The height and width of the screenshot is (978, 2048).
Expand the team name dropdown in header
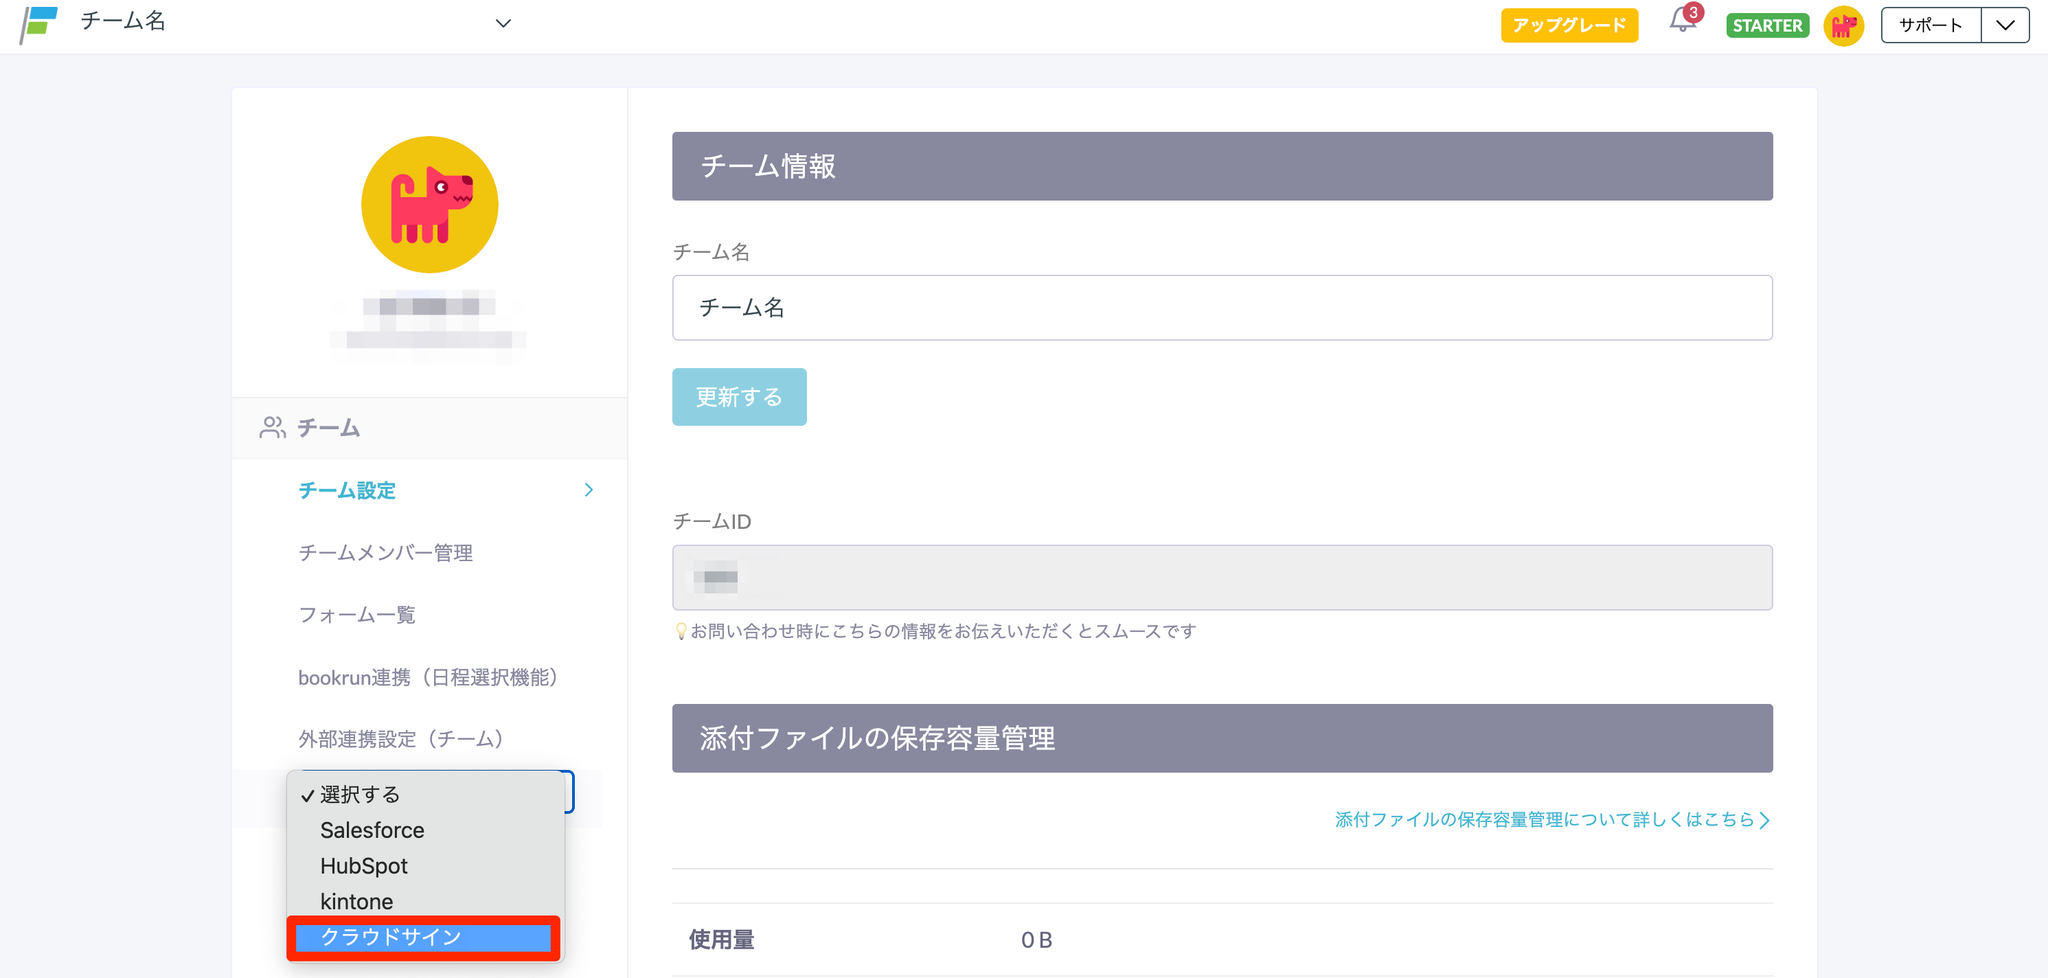pyautogui.click(x=503, y=23)
